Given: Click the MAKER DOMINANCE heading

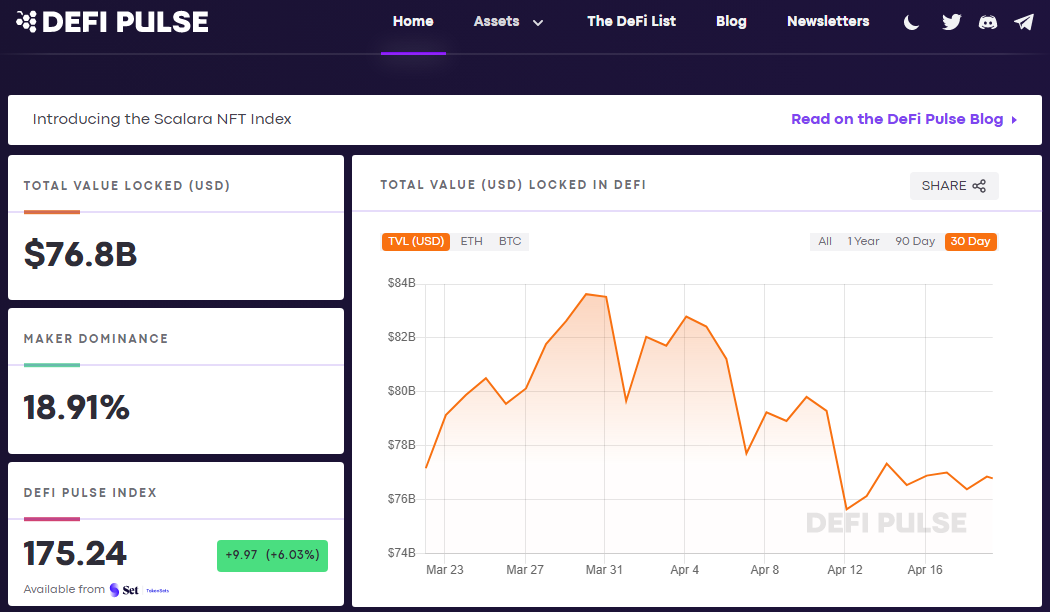Looking at the screenshot, I should click(96, 339).
